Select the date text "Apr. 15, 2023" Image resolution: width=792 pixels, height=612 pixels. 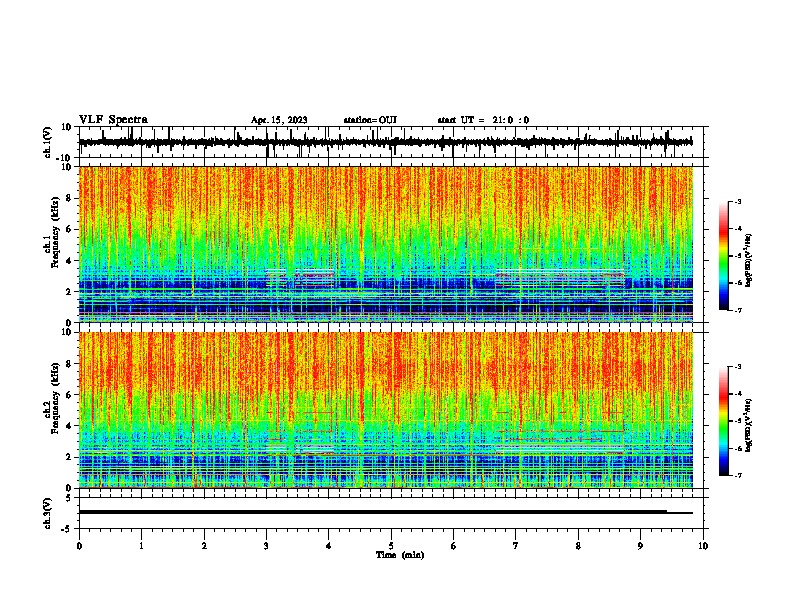tap(279, 120)
